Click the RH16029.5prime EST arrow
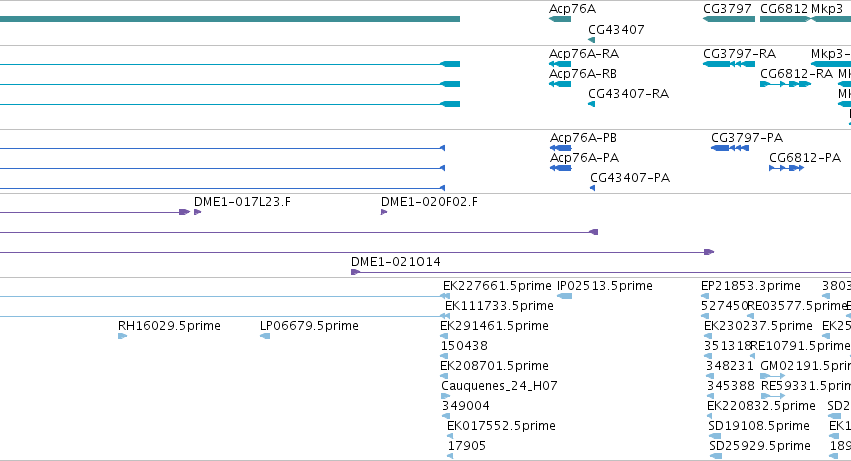The width and height of the screenshot is (851, 461). click(x=122, y=336)
